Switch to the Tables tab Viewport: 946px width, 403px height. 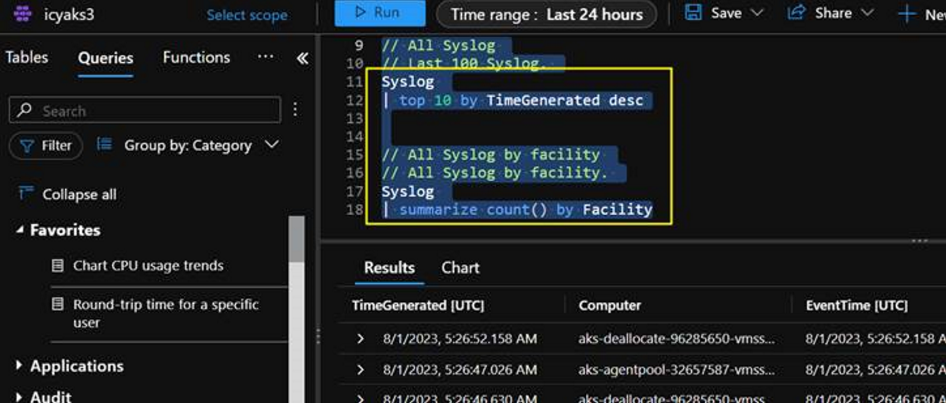pos(27,58)
